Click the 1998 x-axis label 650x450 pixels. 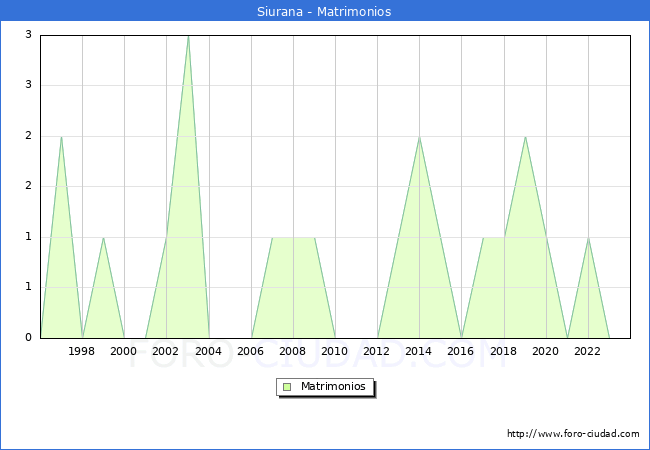pyautogui.click(x=82, y=351)
